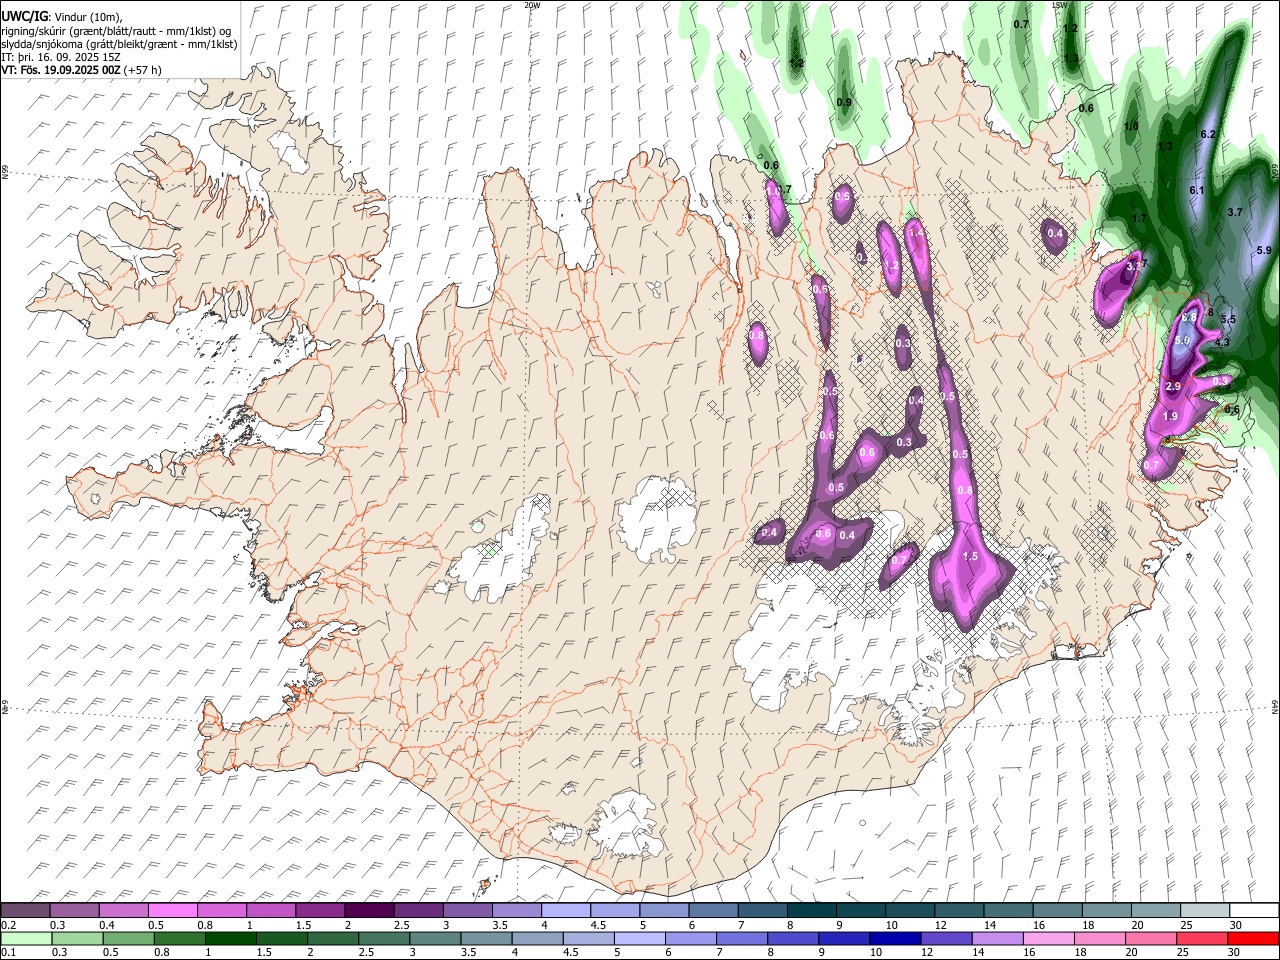
Task: Click the red rain swatch labeled 25
Action: [x=1202, y=939]
